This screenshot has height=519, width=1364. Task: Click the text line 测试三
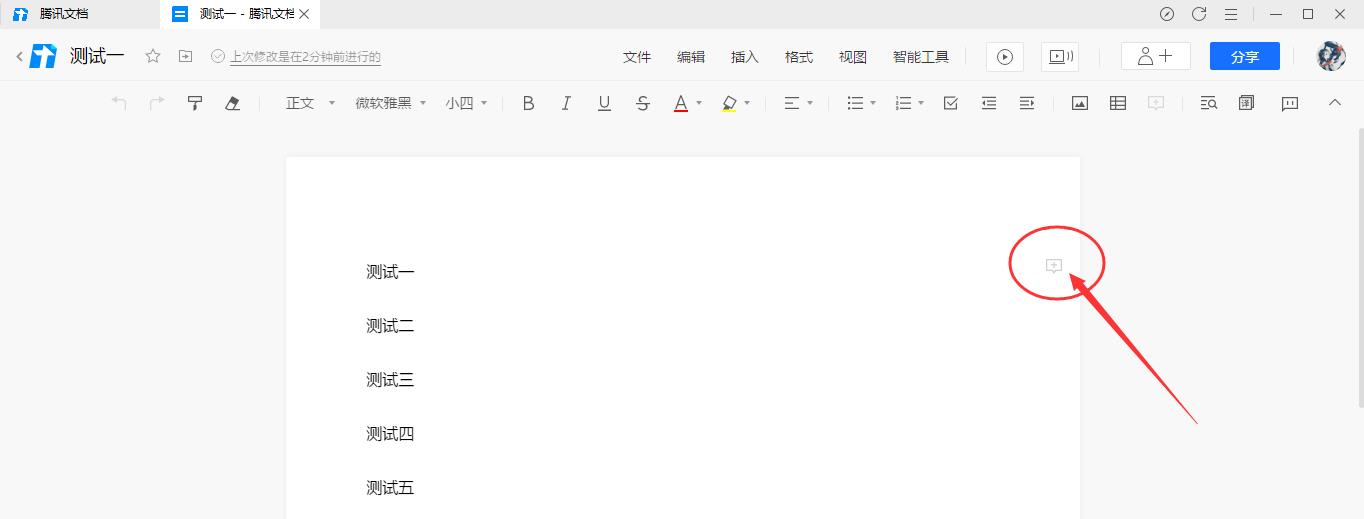(390, 380)
